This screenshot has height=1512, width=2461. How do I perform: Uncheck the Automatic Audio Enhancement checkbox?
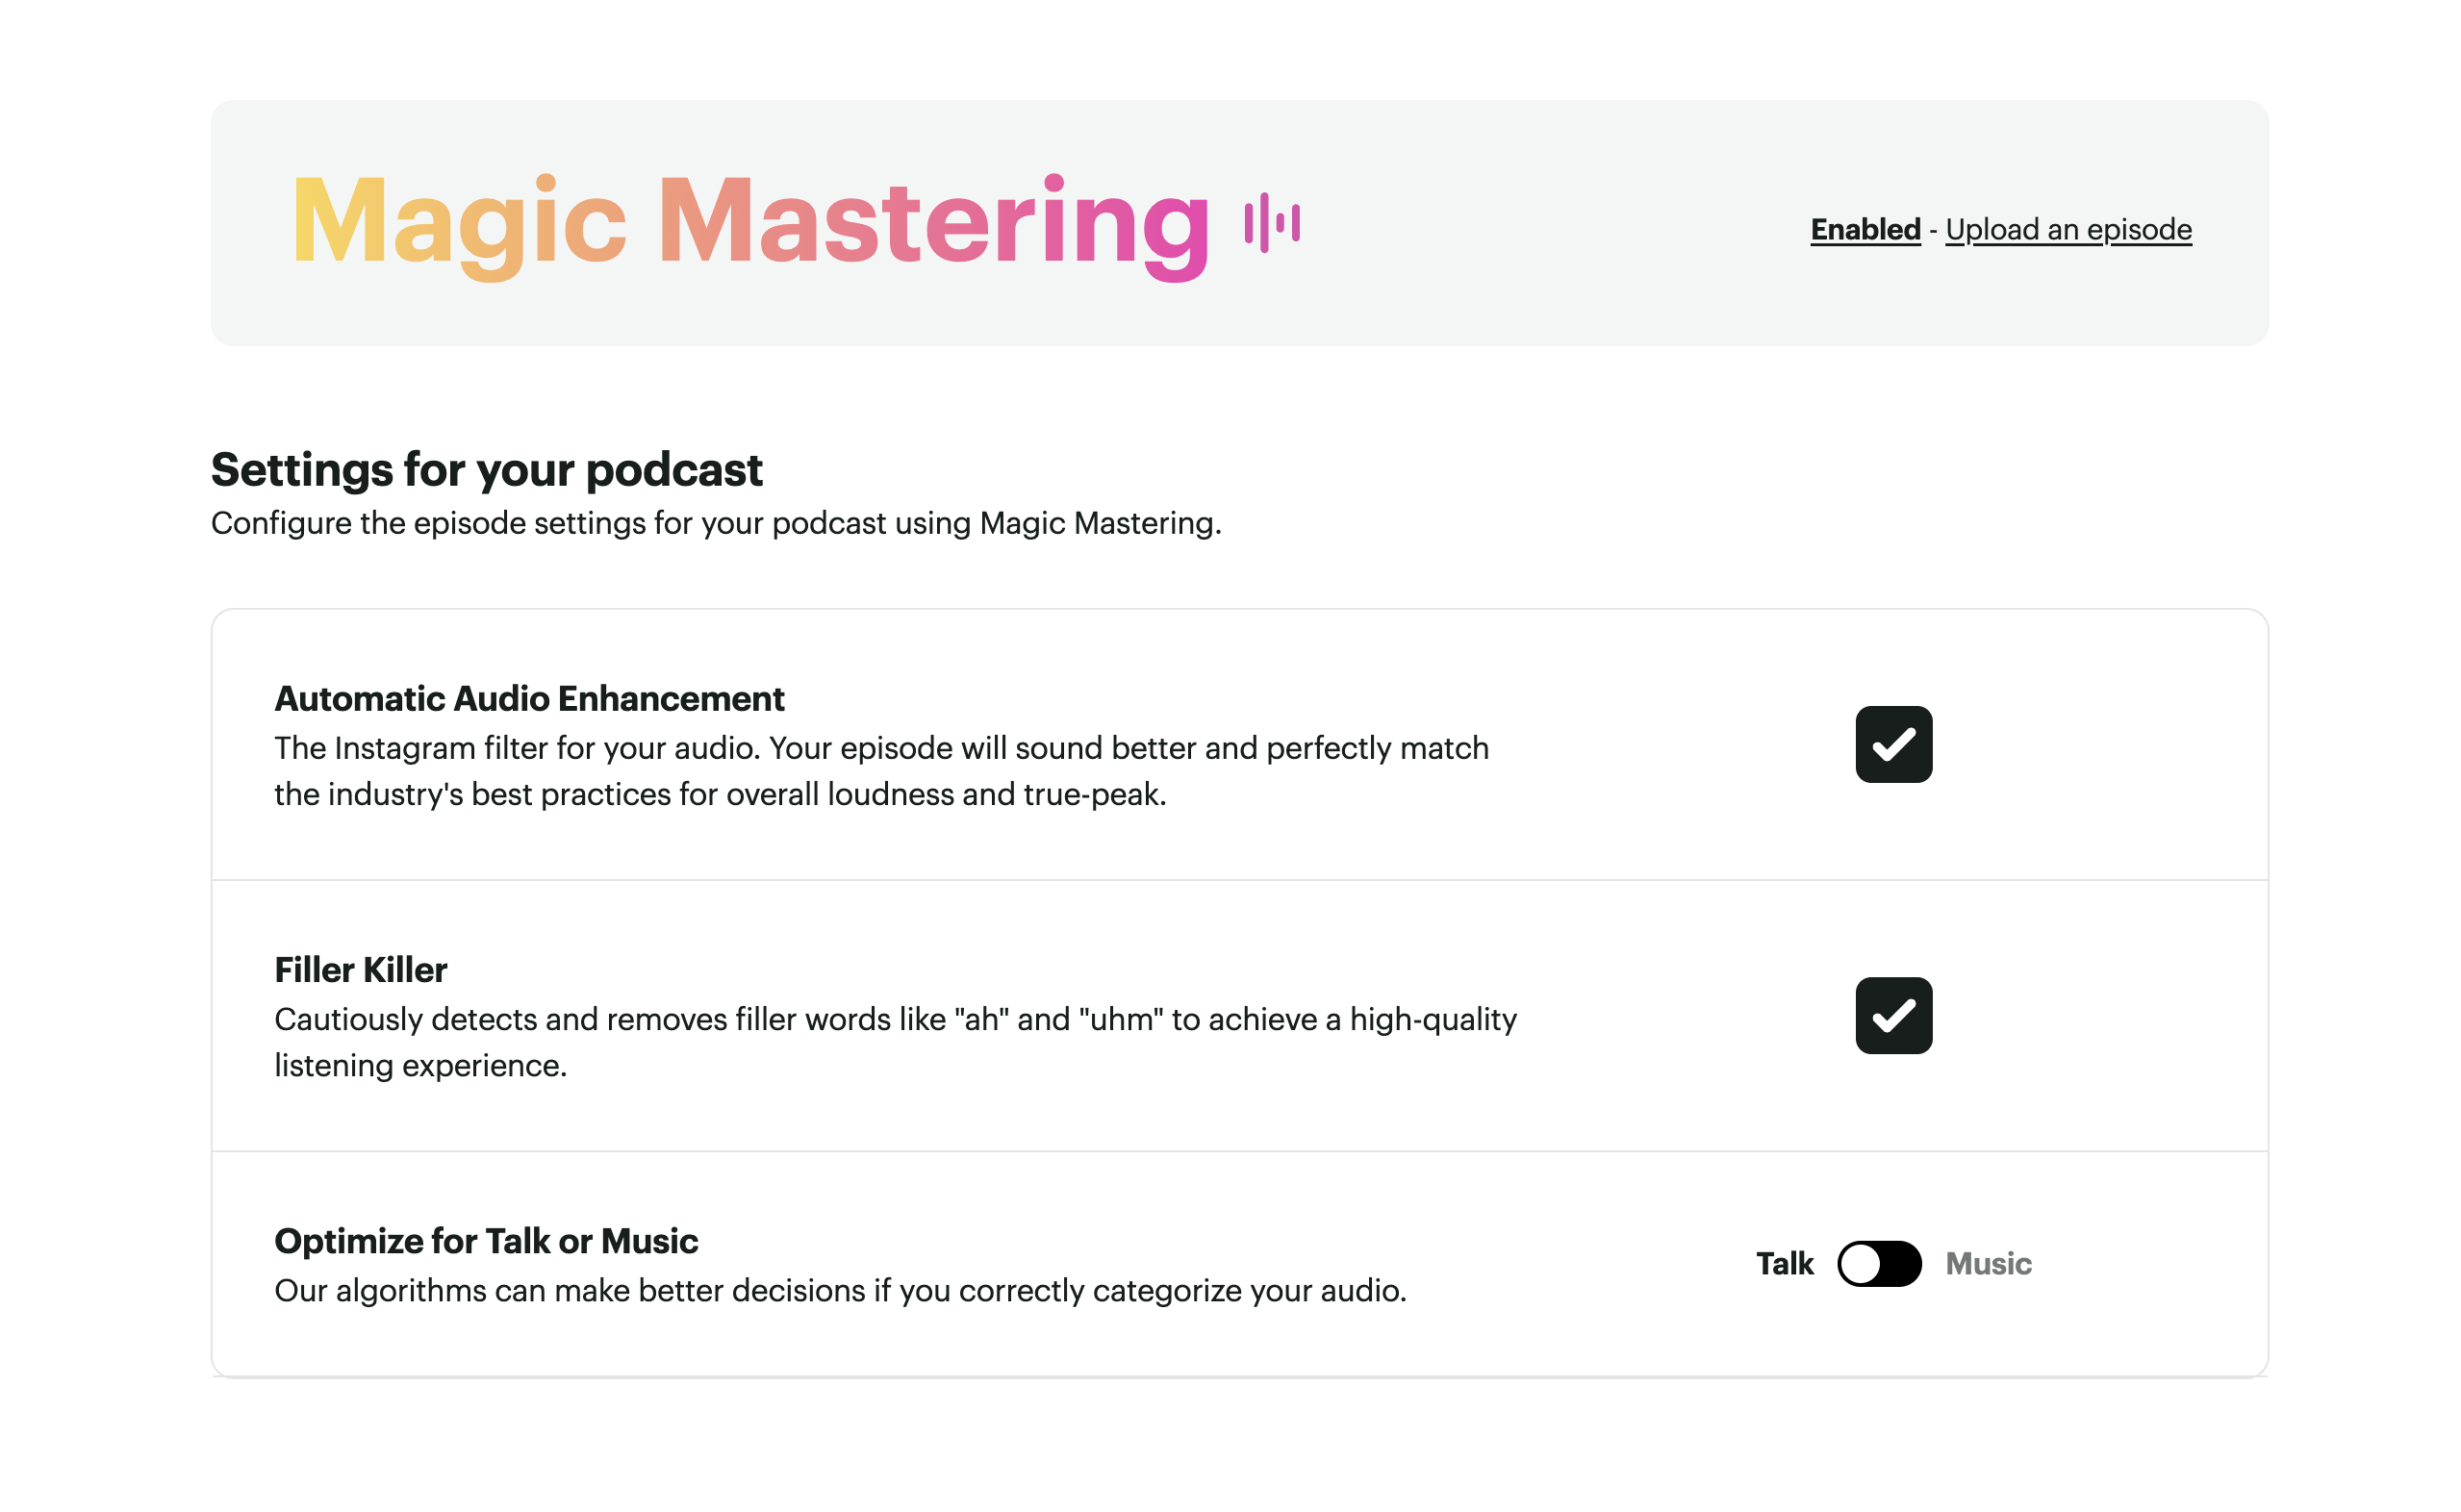pos(1892,744)
